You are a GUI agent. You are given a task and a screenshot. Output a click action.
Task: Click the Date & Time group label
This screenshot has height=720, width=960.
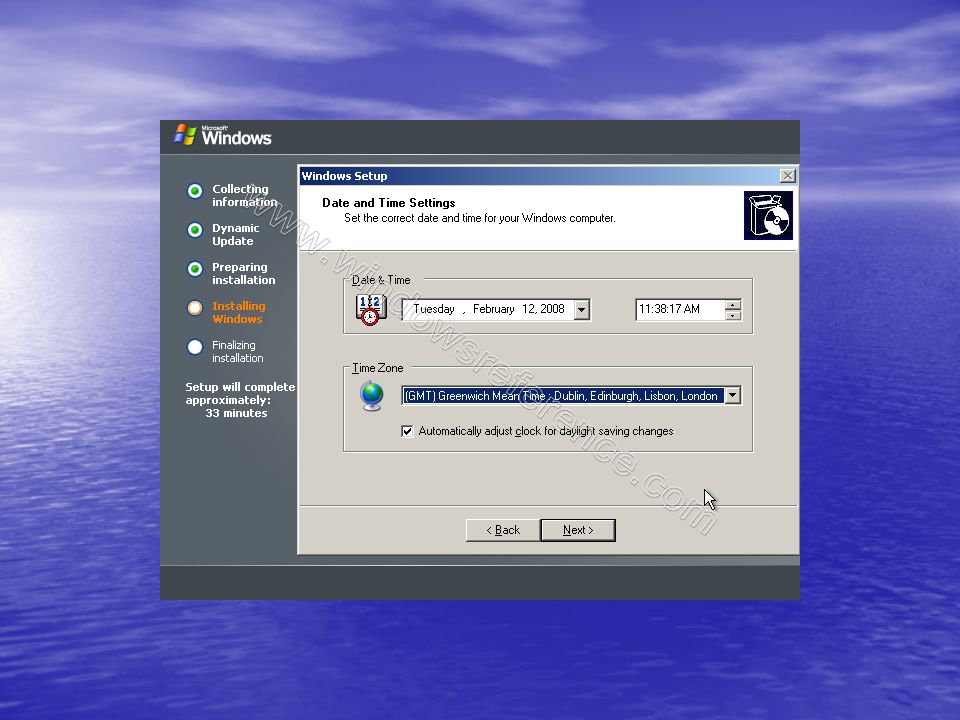click(x=381, y=280)
